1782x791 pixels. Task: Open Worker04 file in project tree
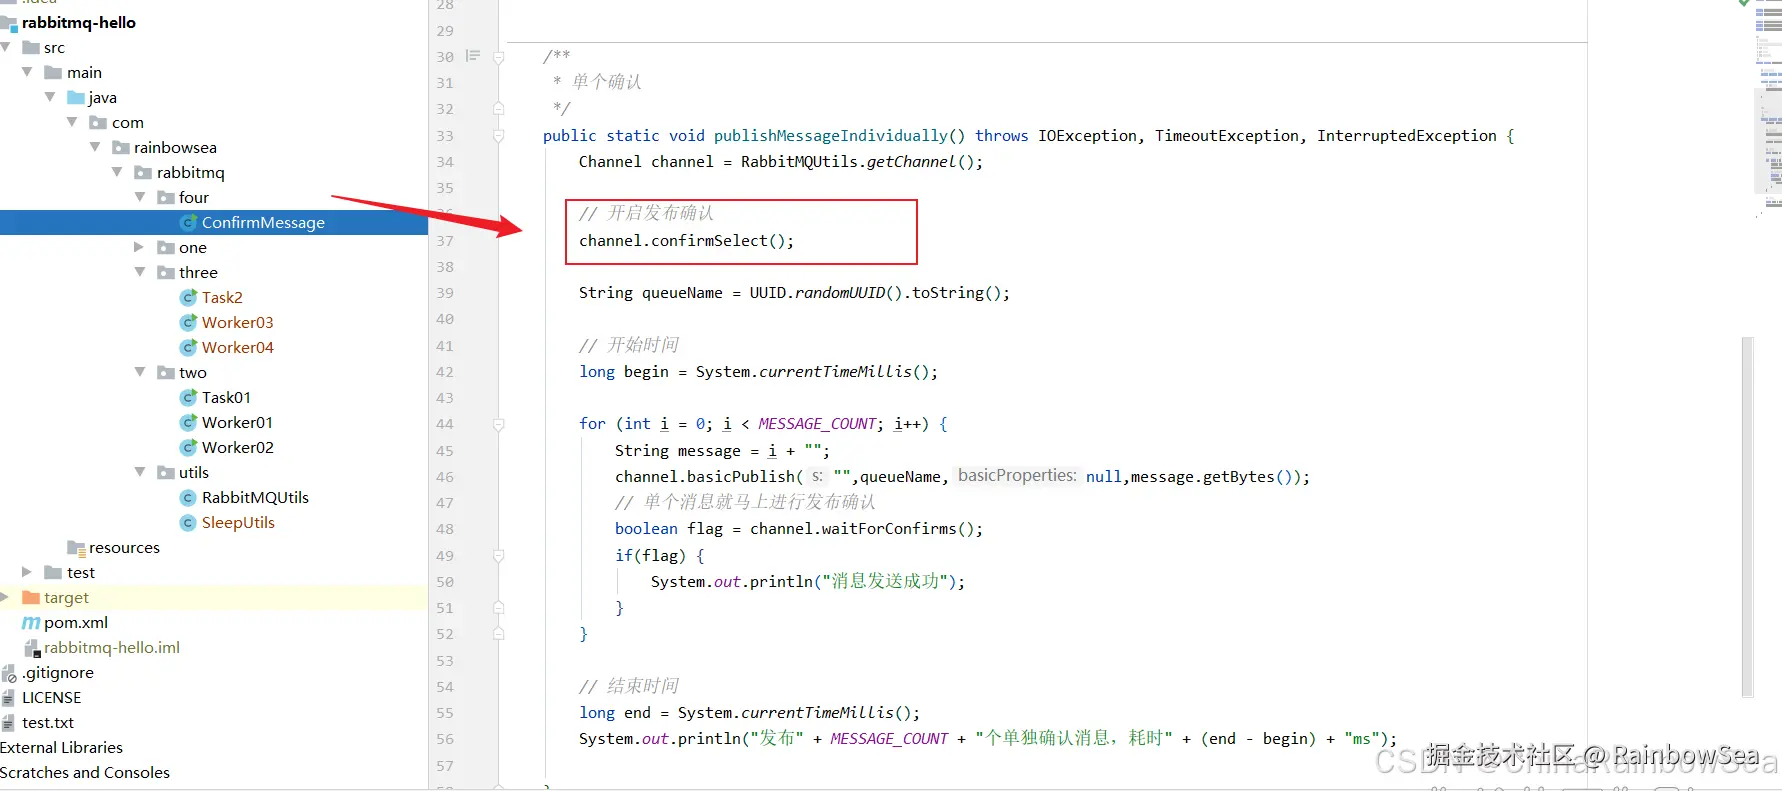(237, 347)
